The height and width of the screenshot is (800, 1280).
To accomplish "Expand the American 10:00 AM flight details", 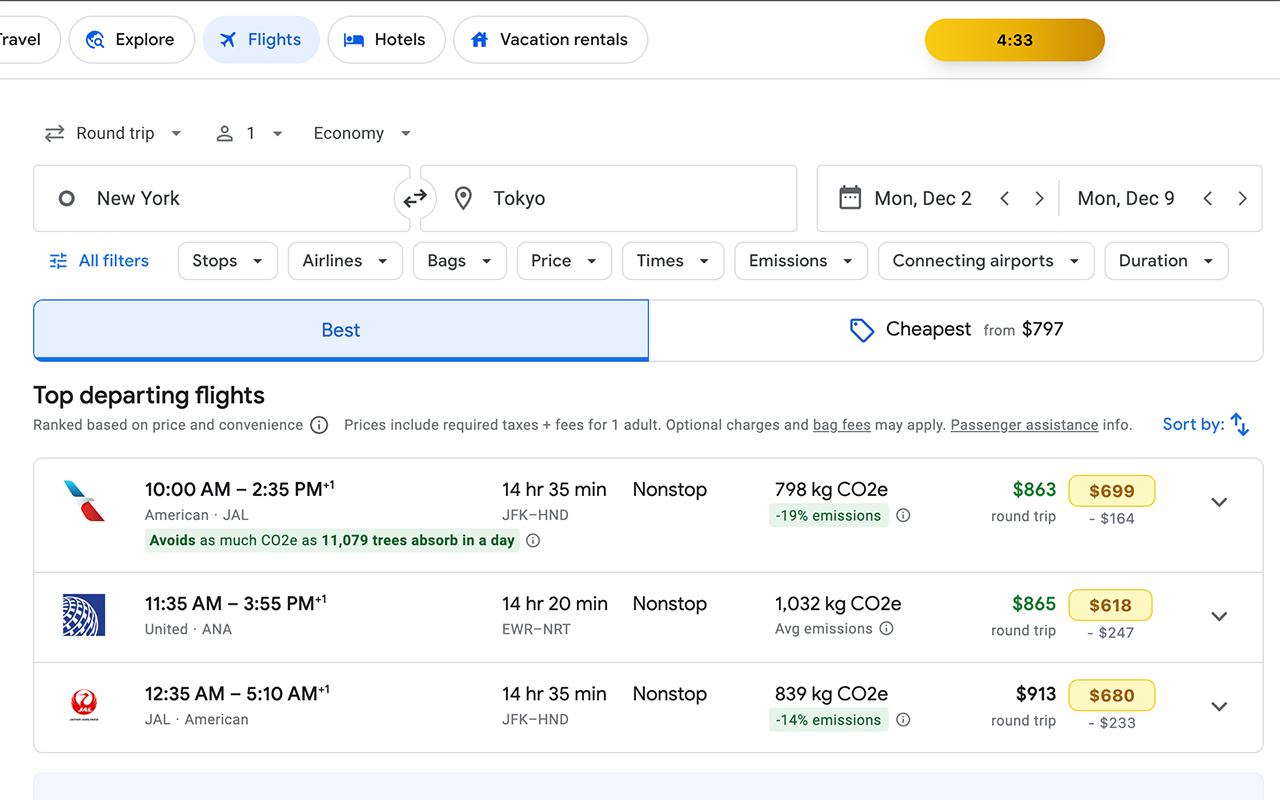I will [x=1219, y=502].
